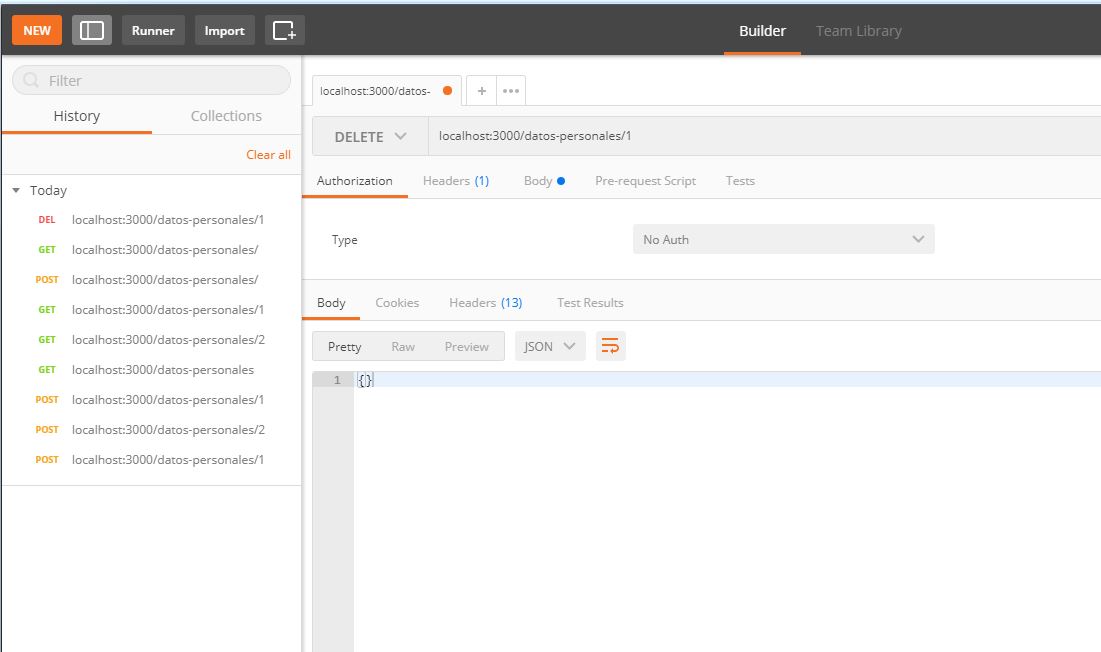Open GET datos-personales/2 history entry
Image resolution: width=1101 pixels, height=652 pixels.
pyautogui.click(x=152, y=340)
